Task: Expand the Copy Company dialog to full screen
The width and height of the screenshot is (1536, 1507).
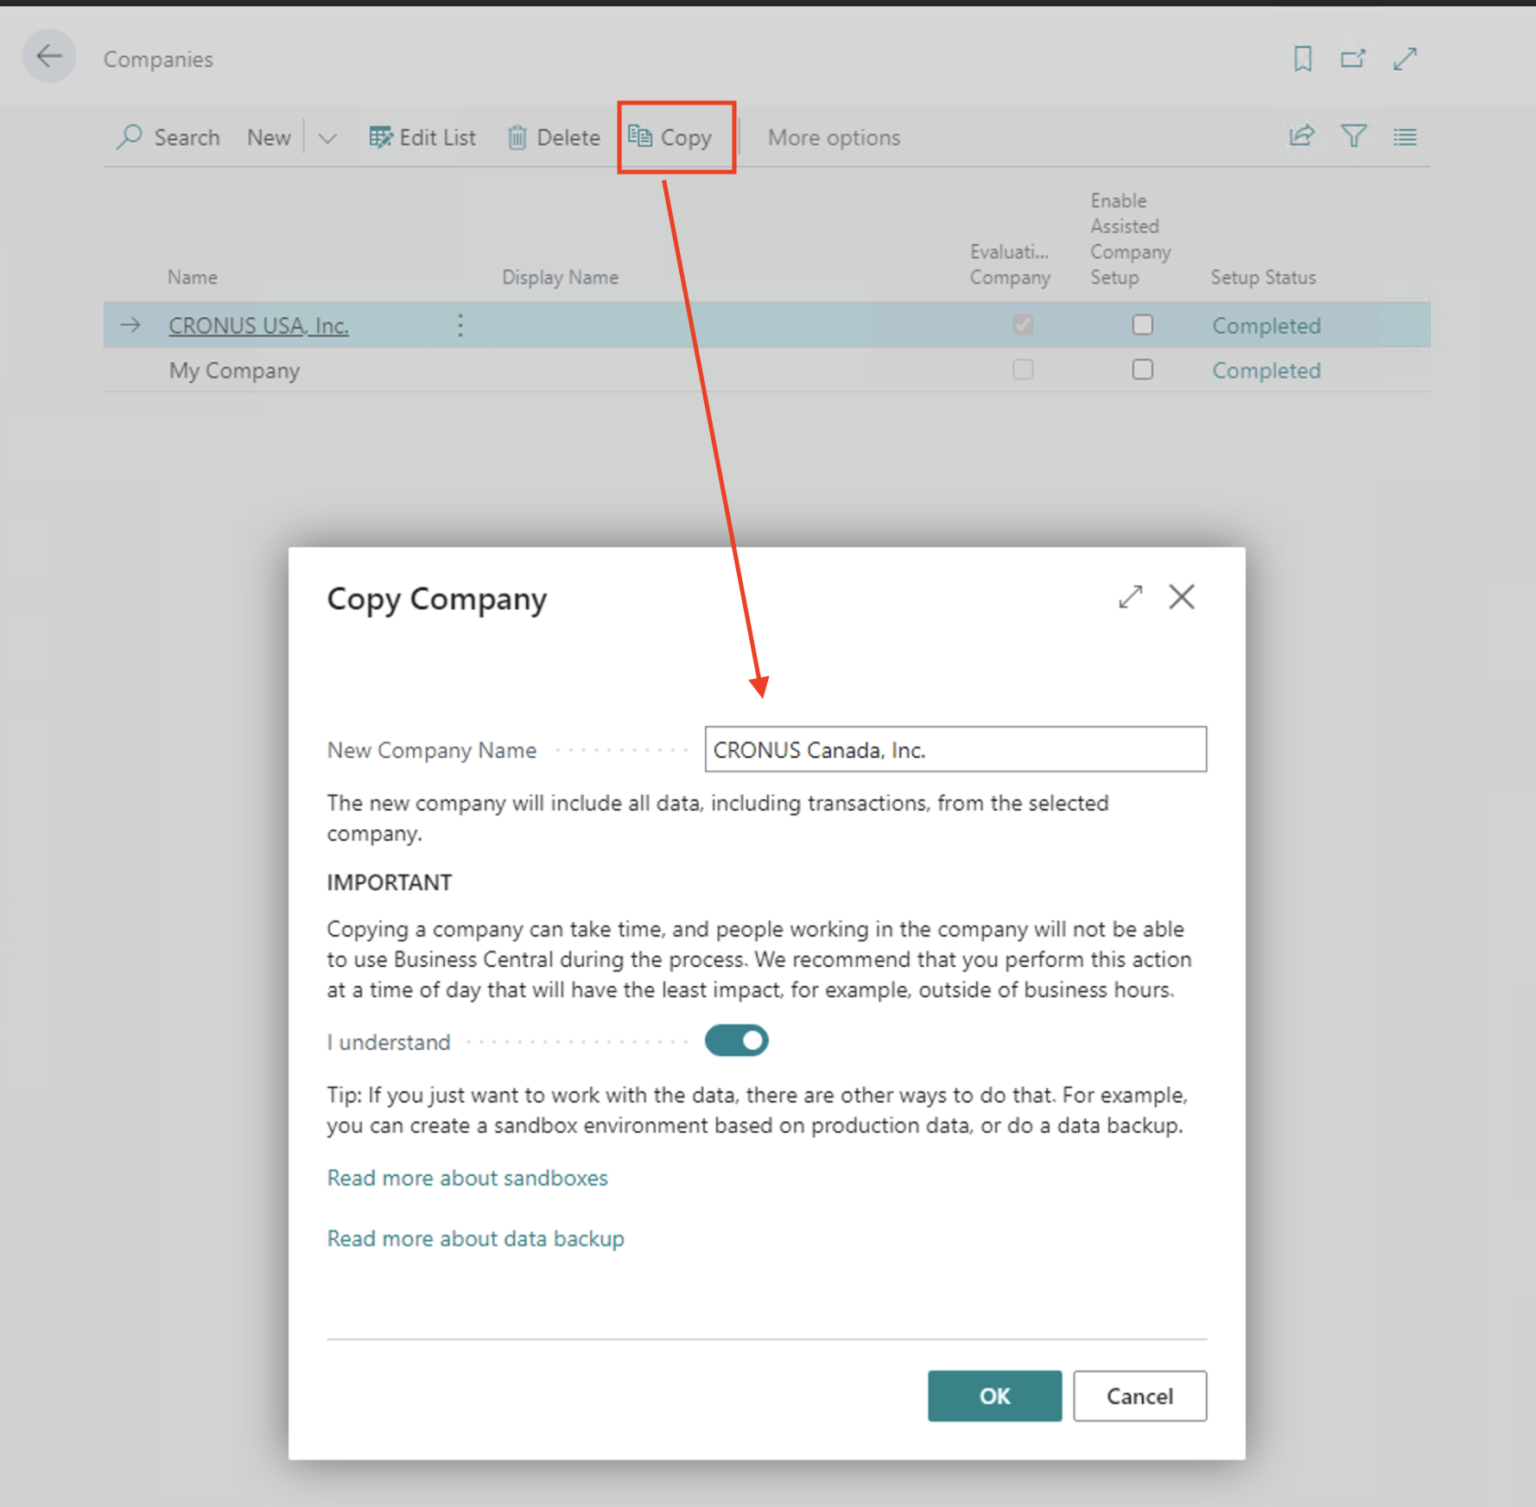Action: point(1129,597)
